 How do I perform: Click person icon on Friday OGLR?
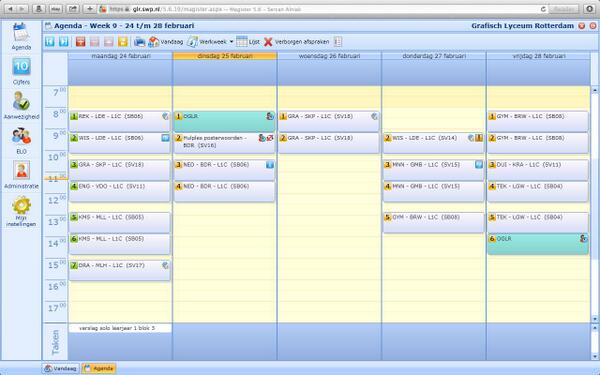583,239
